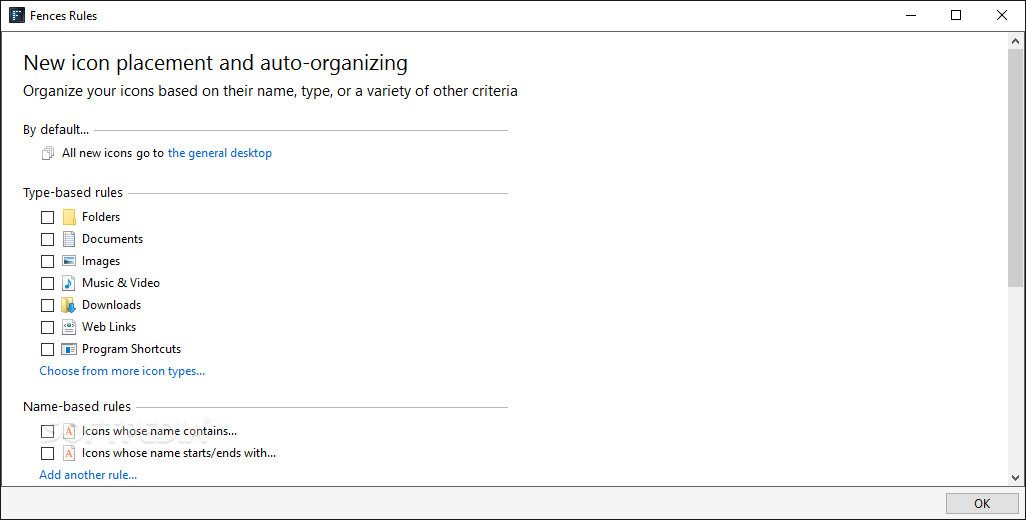Click the Documents page icon
Image resolution: width=1026 pixels, height=520 pixels.
[x=69, y=239]
